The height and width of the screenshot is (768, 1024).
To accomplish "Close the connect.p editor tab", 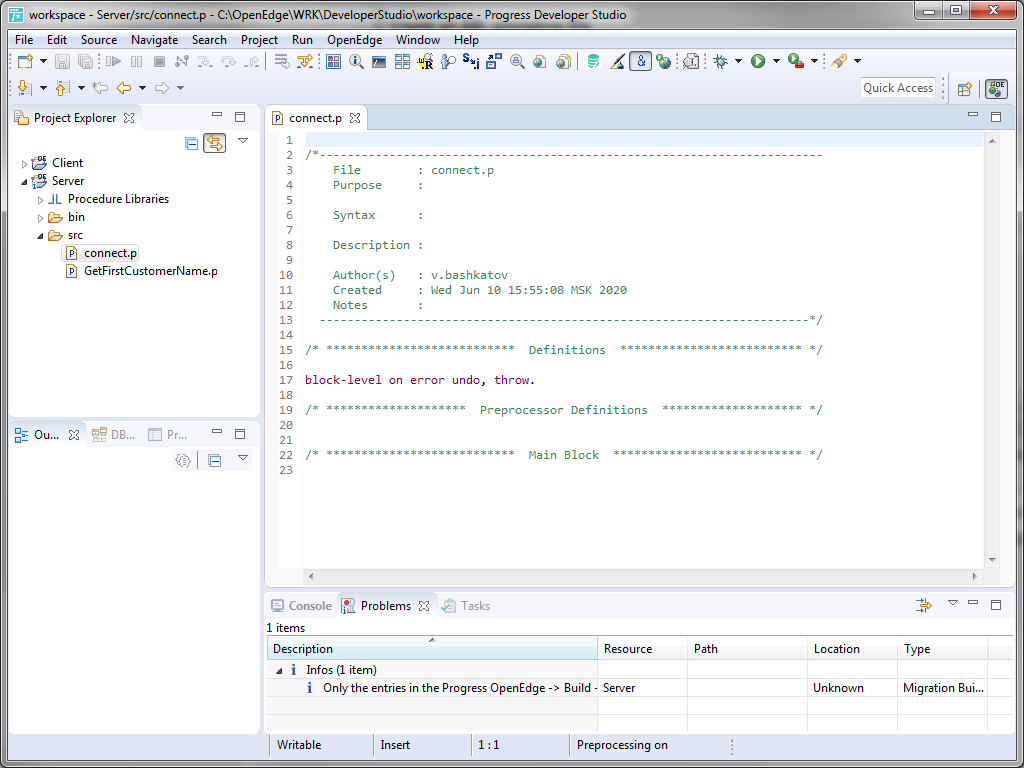I will click(x=355, y=118).
